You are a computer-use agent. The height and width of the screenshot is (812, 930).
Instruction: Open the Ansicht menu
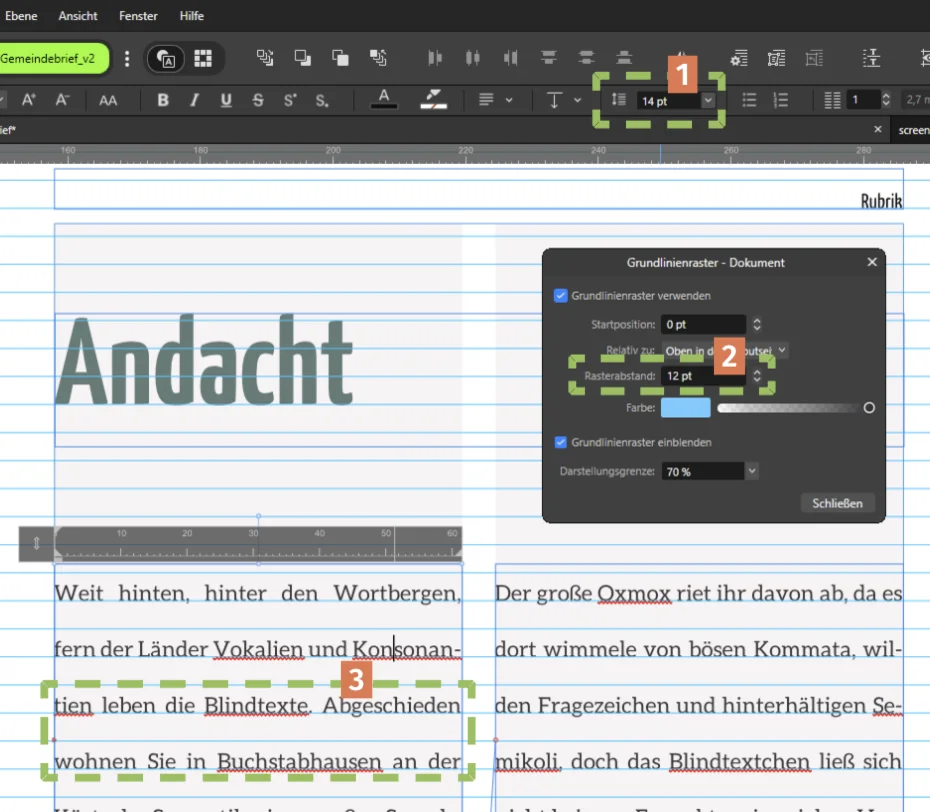click(x=78, y=16)
